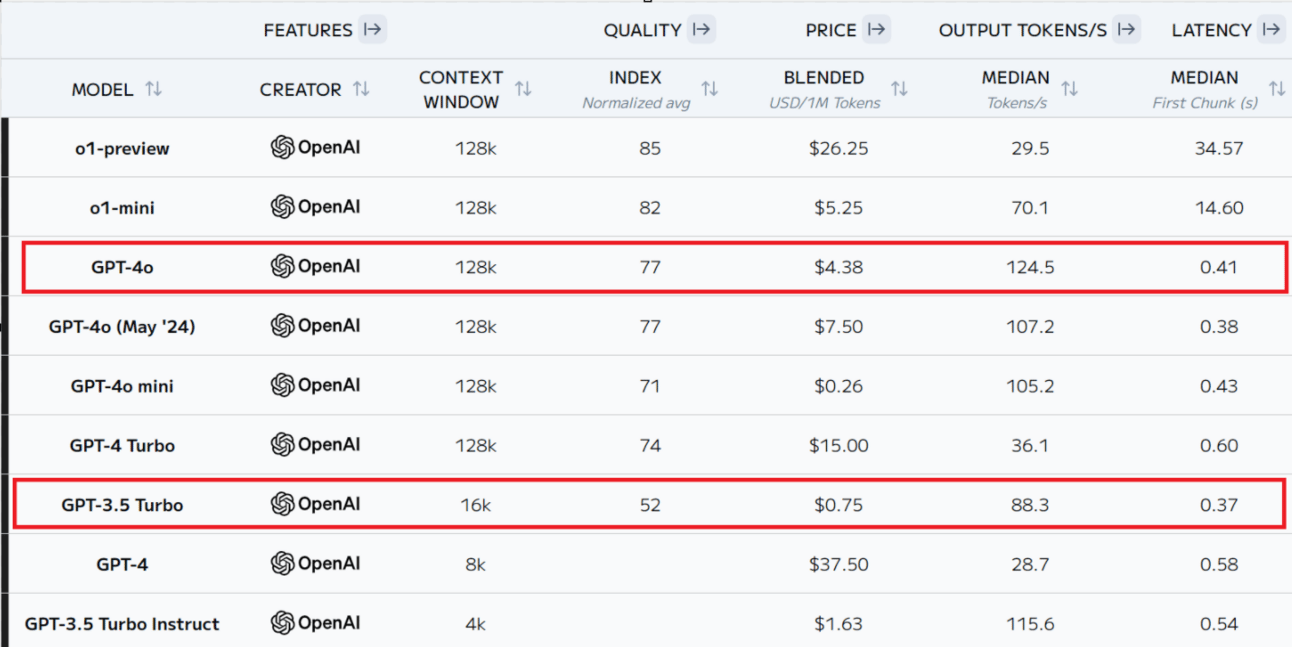Sort by BLENDED price arrows icon

click(899, 89)
